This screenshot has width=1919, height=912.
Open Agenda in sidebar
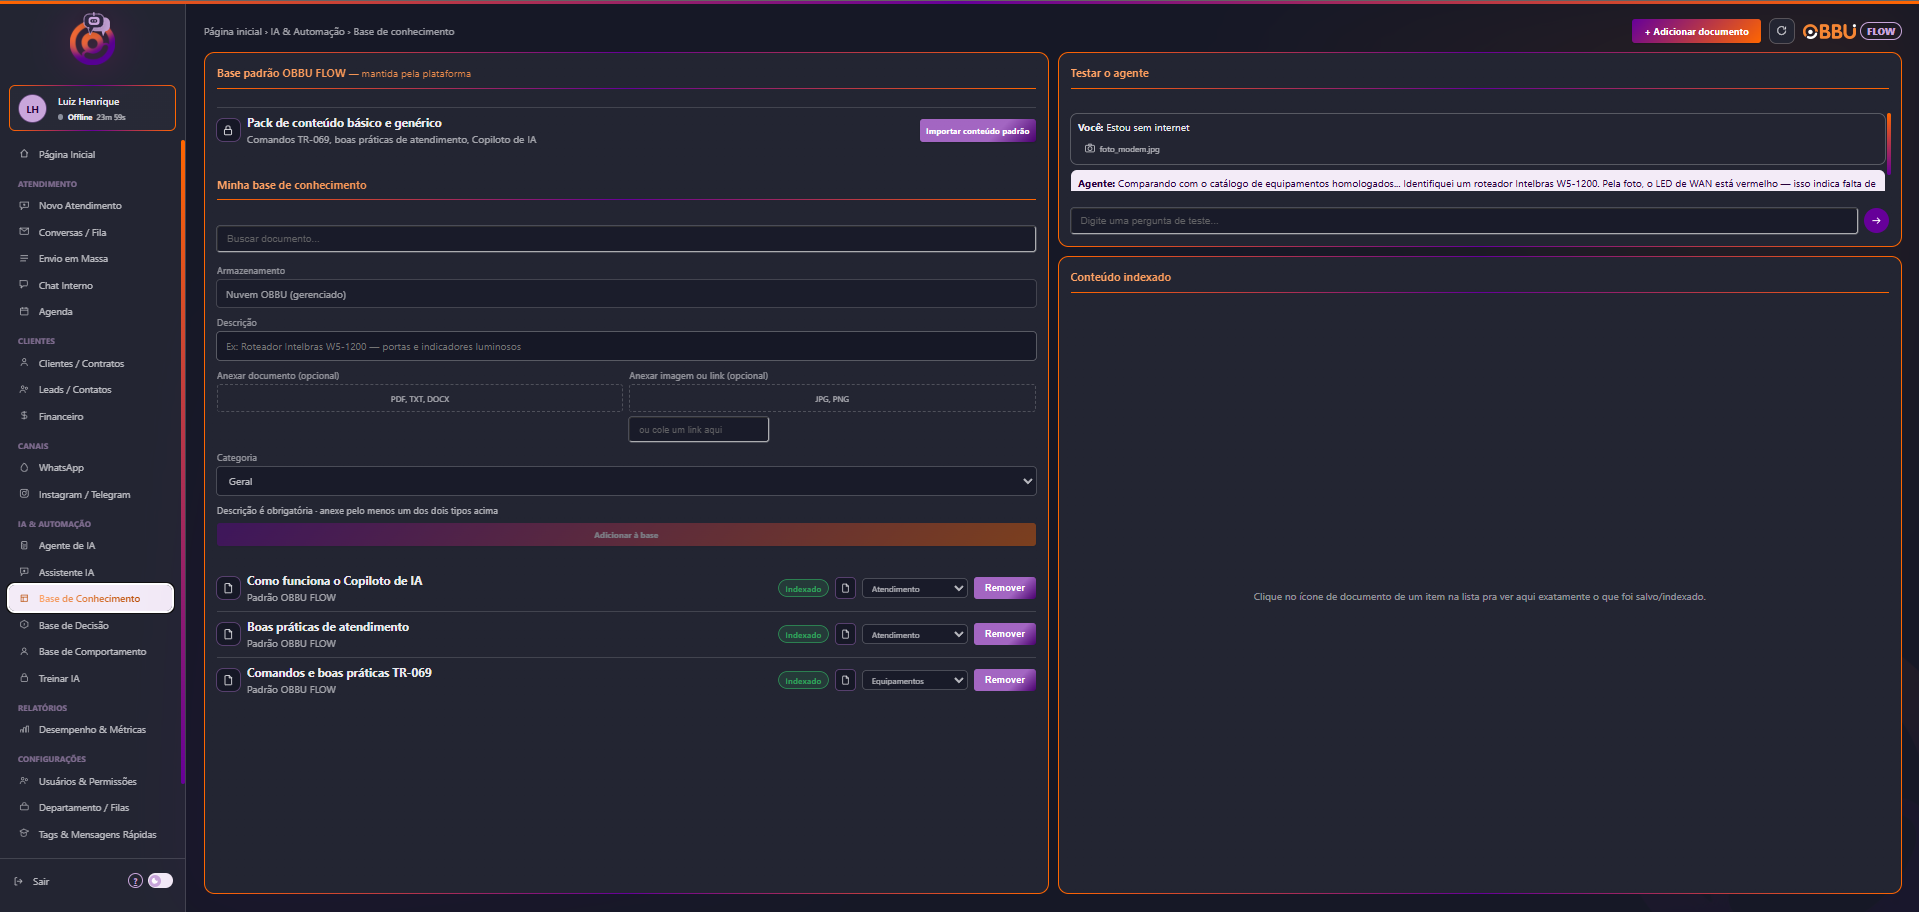[55, 312]
